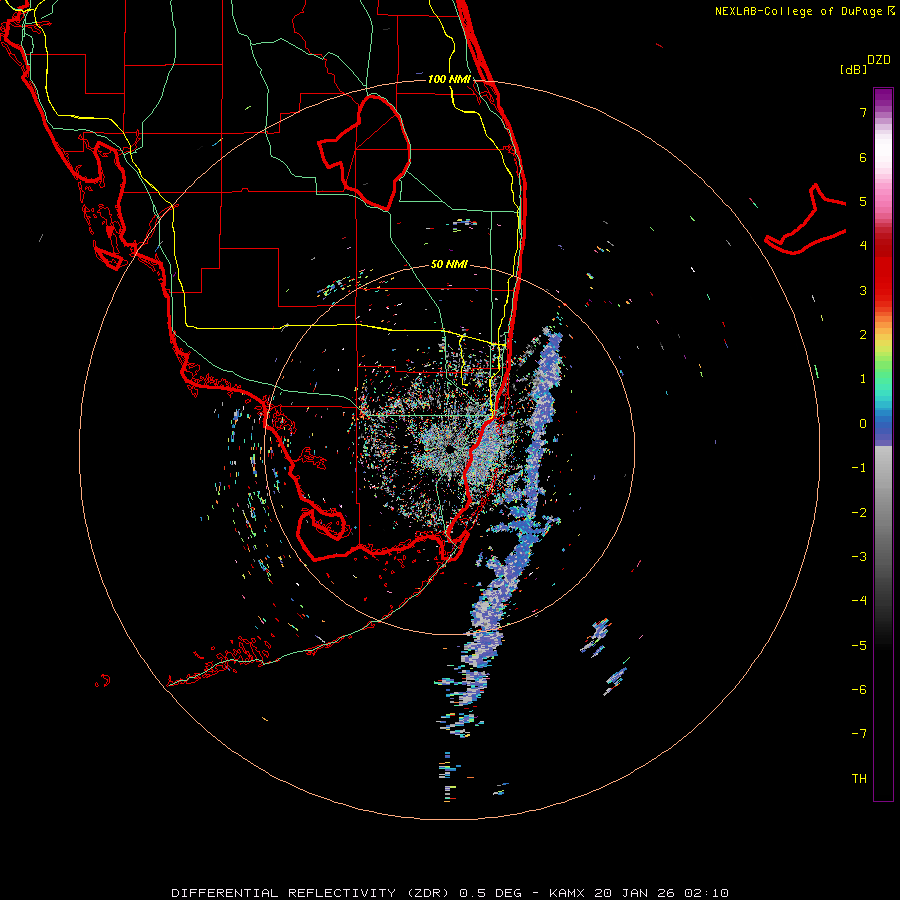The height and width of the screenshot is (900, 900).
Task: Click the [dB] units label
Action: [x=854, y=69]
